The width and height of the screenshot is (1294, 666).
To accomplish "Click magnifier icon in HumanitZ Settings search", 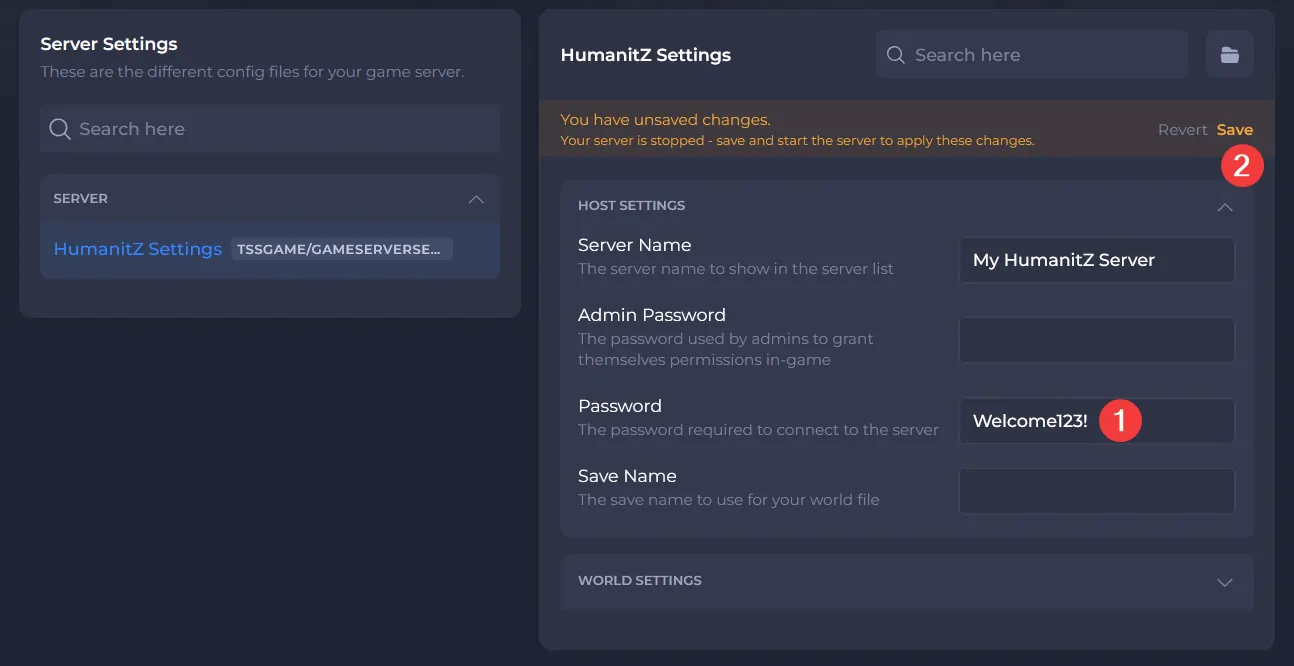I will coord(896,55).
